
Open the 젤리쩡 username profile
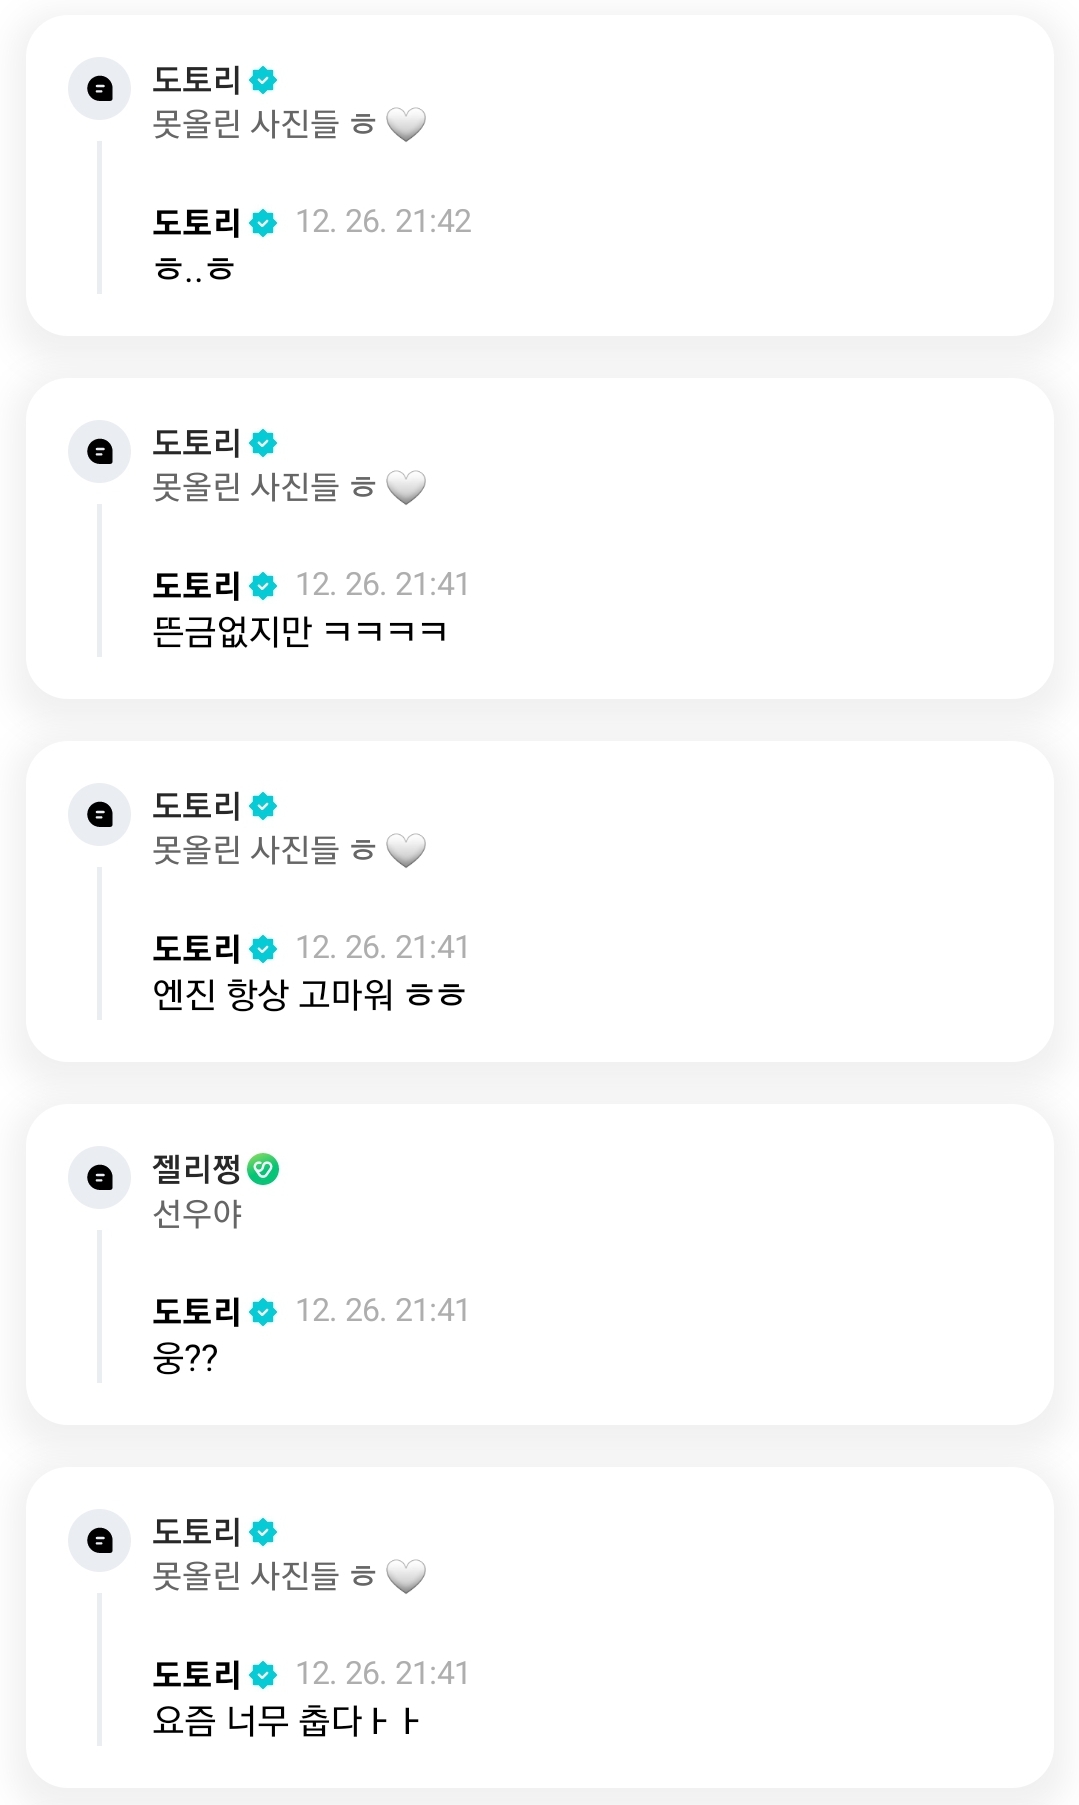196,1168
